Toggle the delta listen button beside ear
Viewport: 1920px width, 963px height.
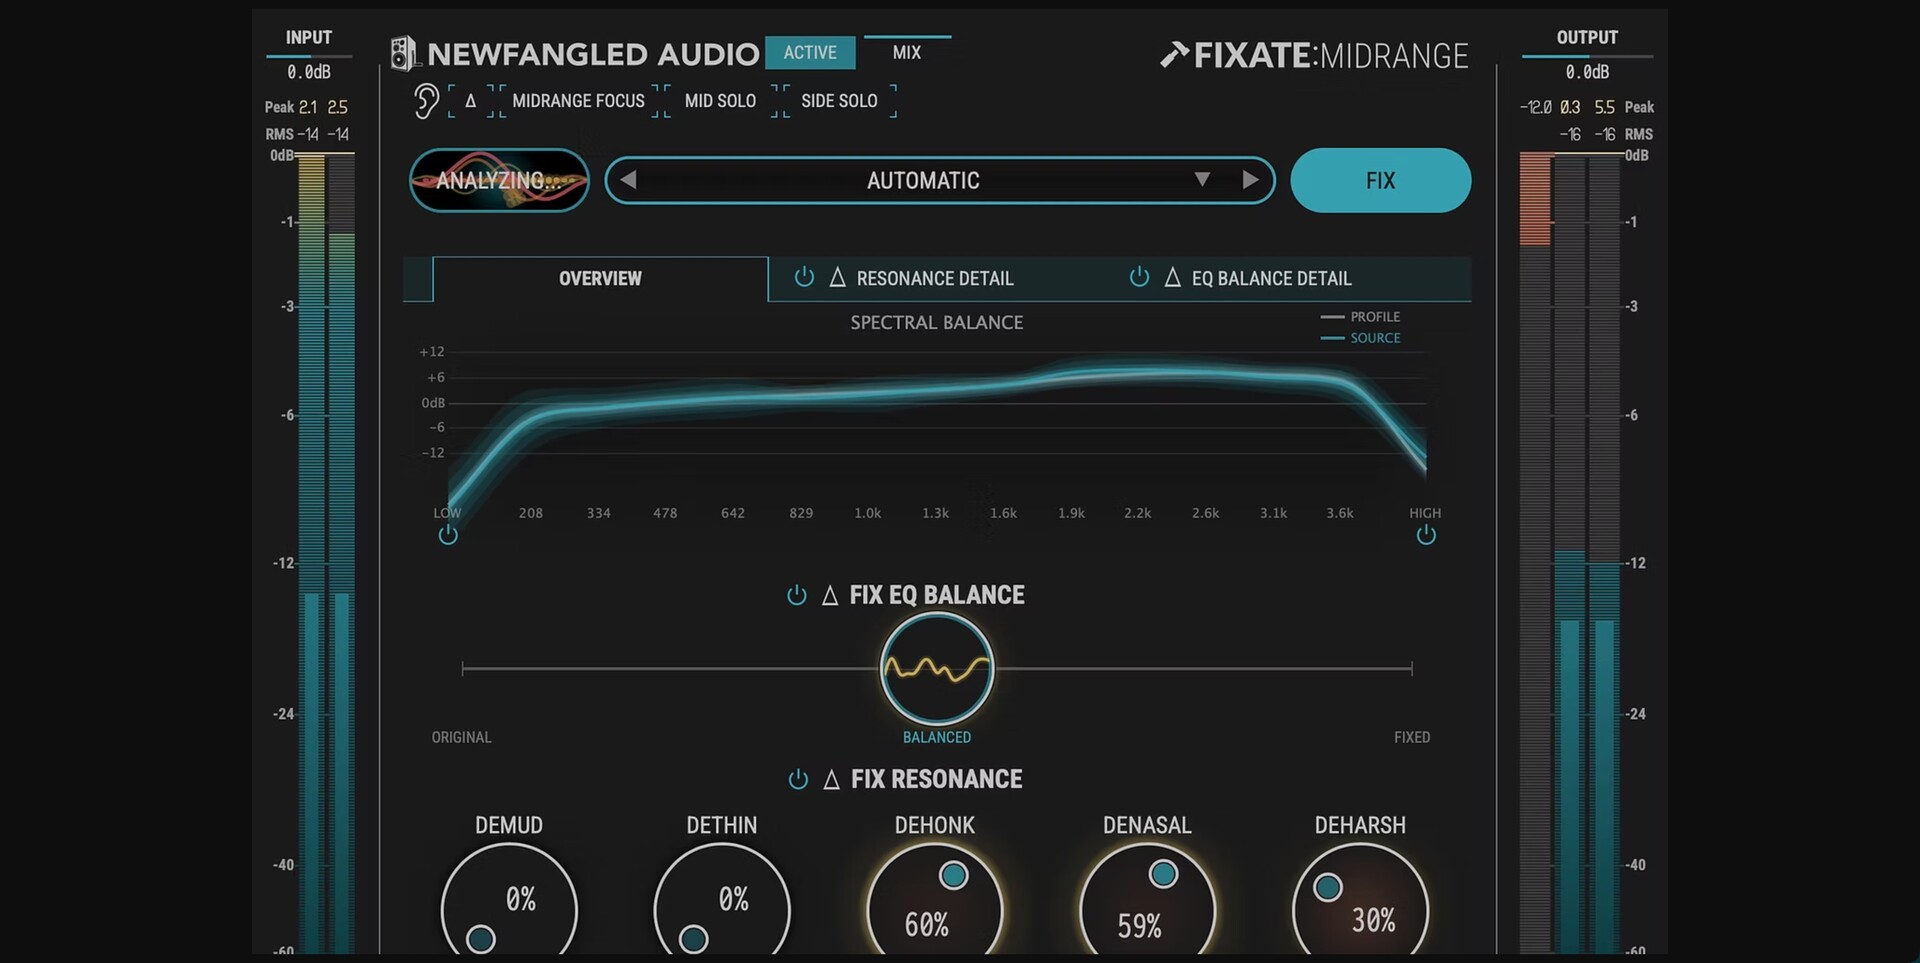[470, 101]
